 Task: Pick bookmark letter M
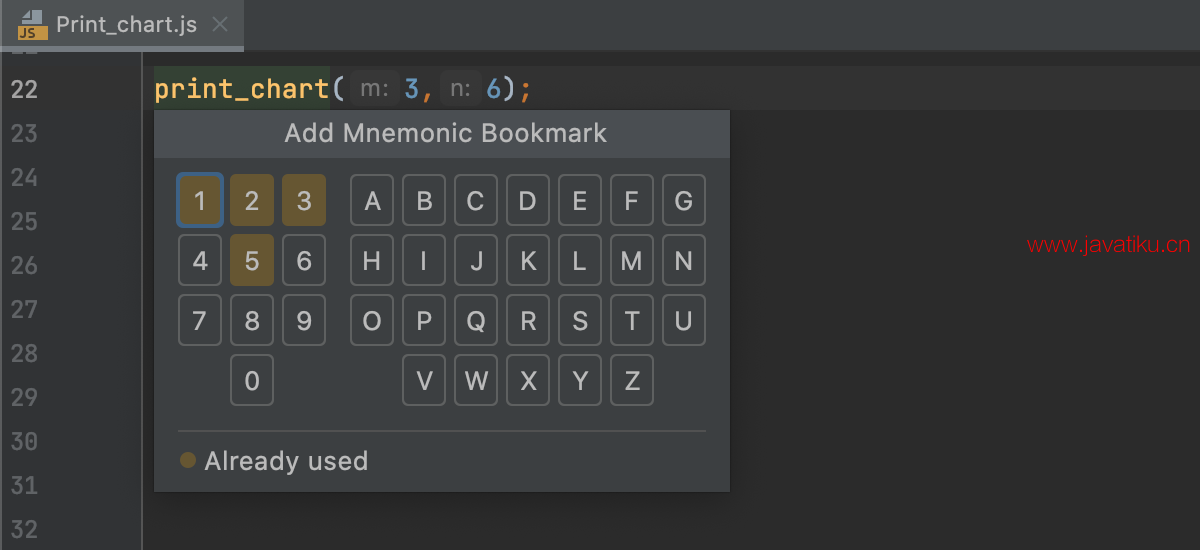click(632, 260)
